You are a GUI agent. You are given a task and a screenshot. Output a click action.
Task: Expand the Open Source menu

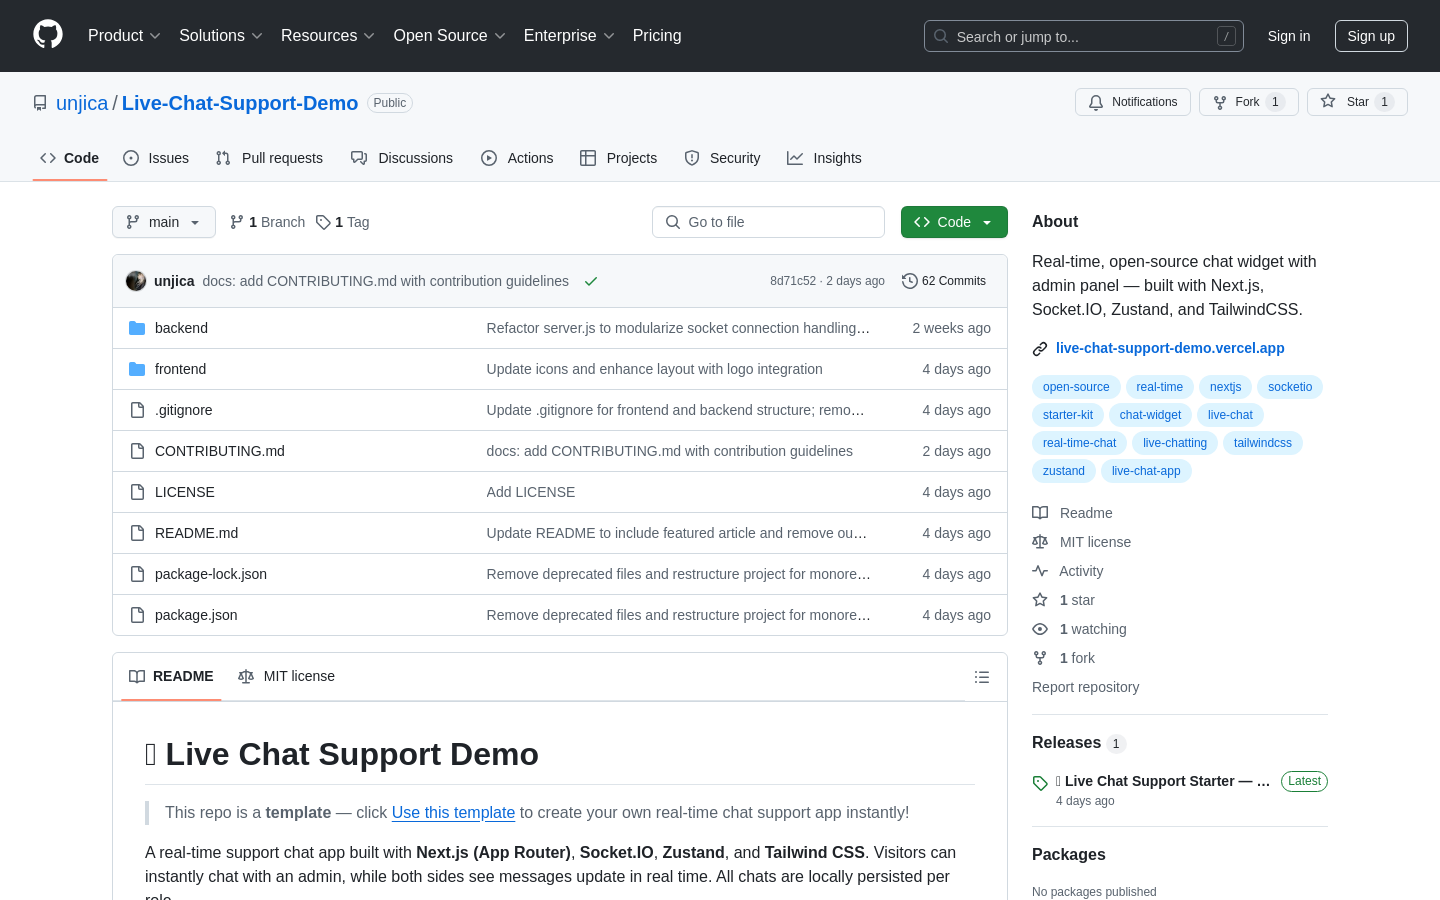[450, 35]
